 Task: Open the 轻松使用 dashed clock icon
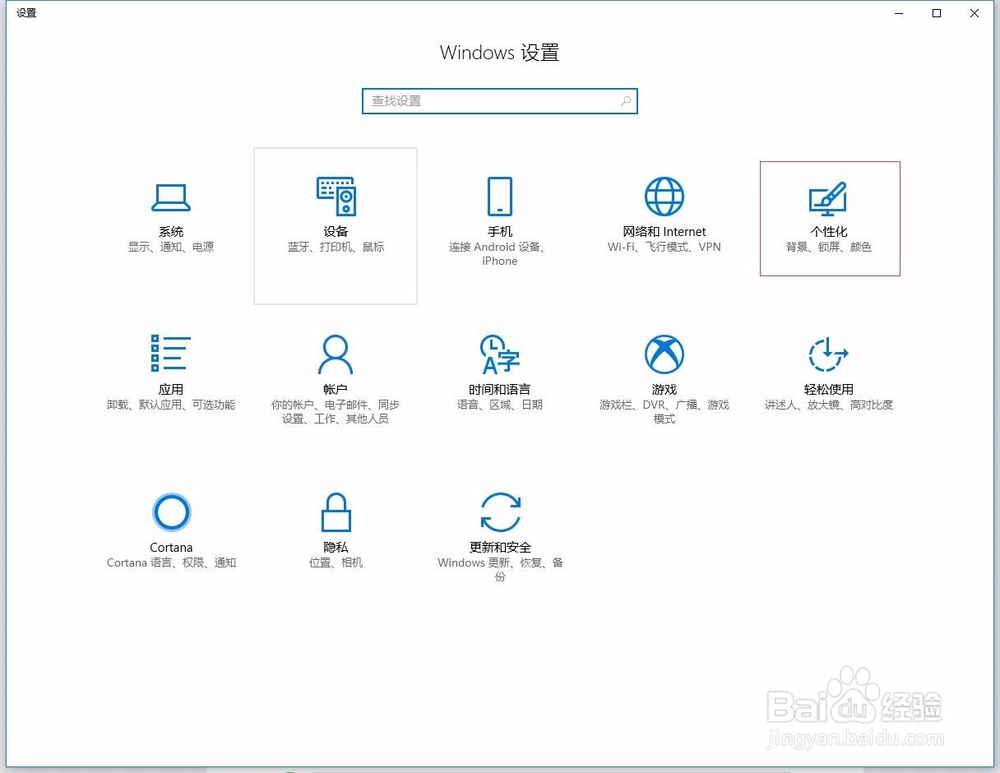(x=828, y=354)
